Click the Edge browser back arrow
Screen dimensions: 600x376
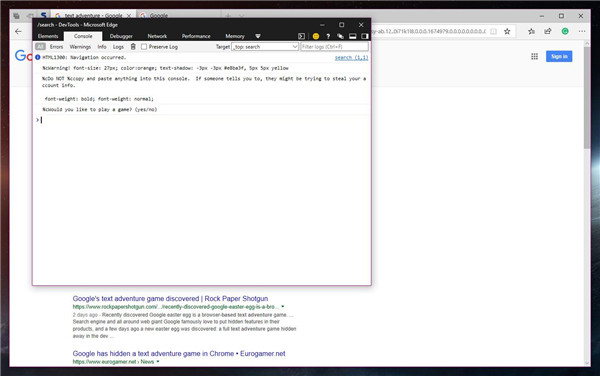tap(18, 31)
